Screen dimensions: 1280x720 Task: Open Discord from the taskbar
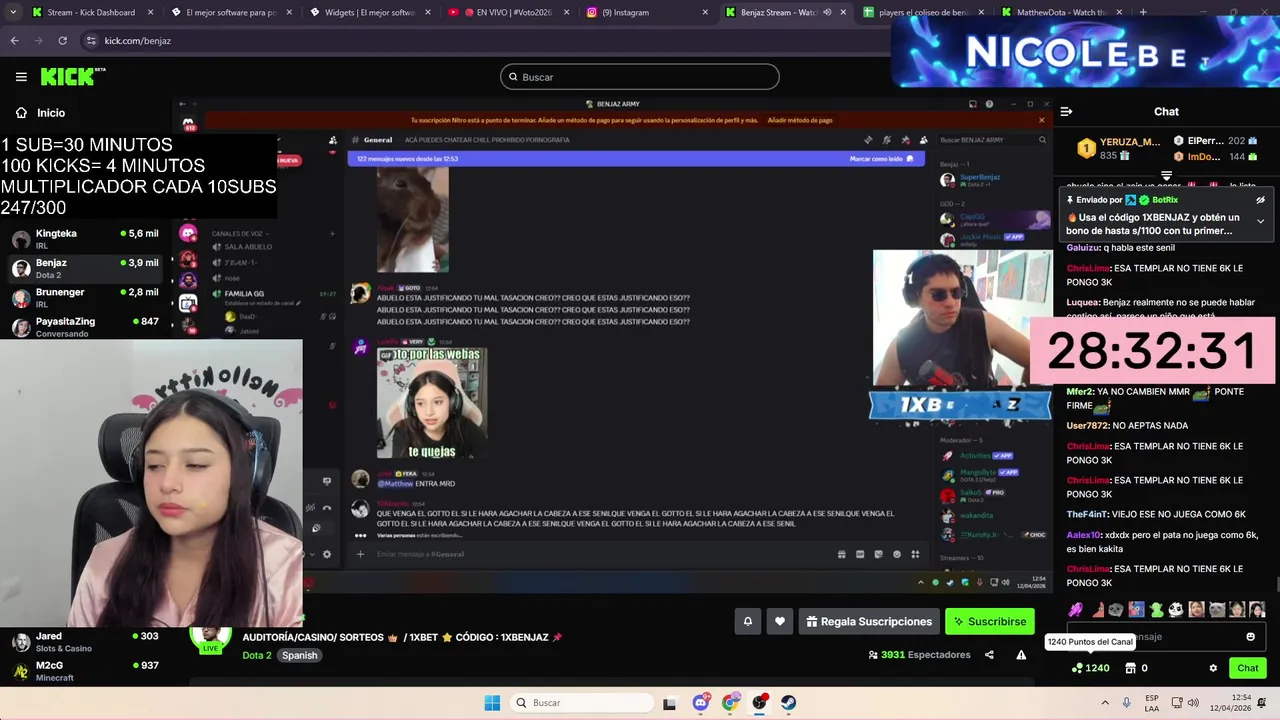tap(700, 703)
